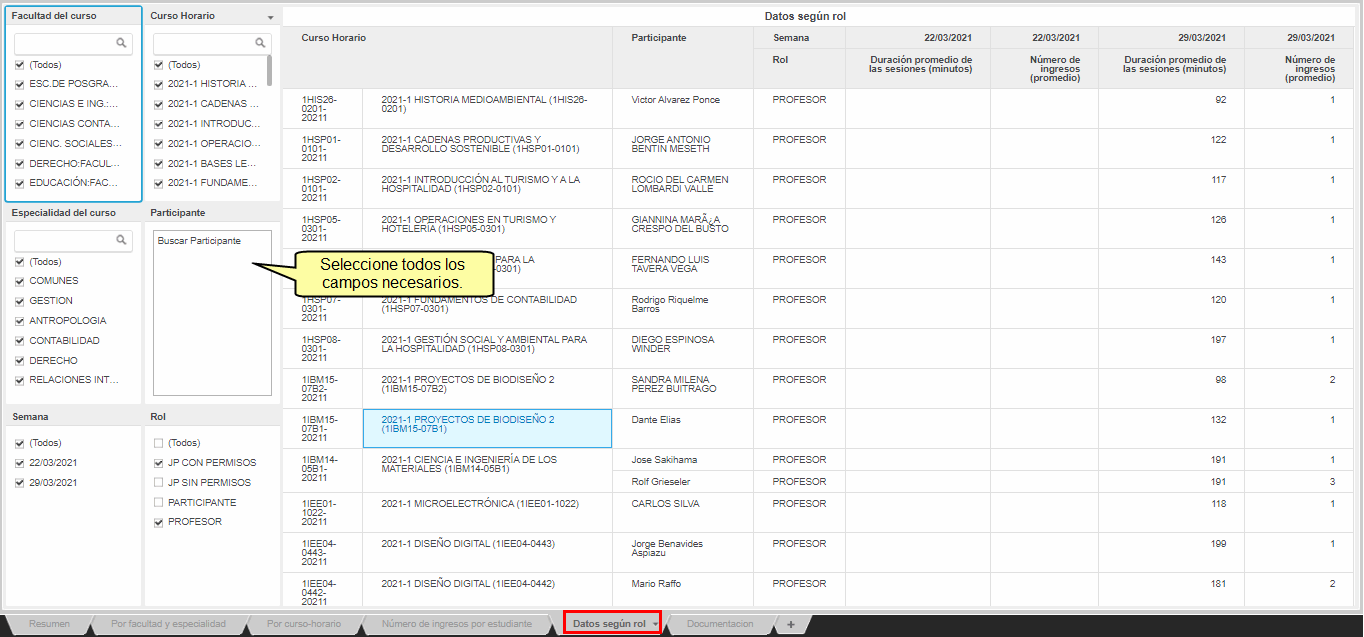Viewport: 1364px width, 637px height.
Task: Deselect GESTION in Especialidad del curso
Action: [x=20, y=301]
